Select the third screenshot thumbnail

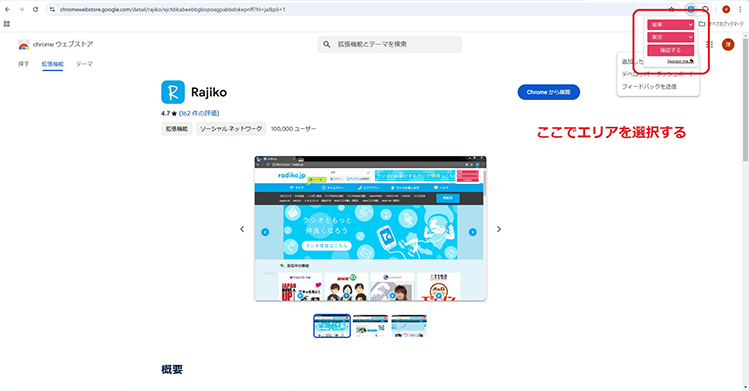point(409,326)
